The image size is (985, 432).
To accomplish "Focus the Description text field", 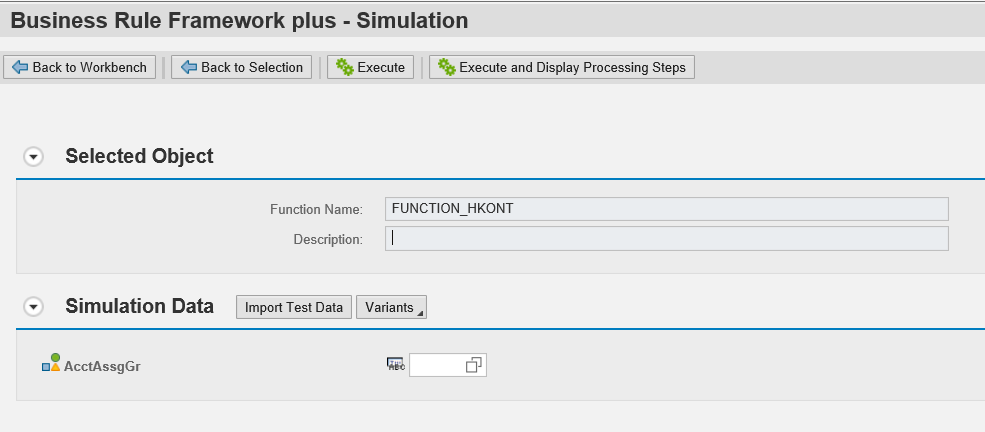I will [x=666, y=239].
